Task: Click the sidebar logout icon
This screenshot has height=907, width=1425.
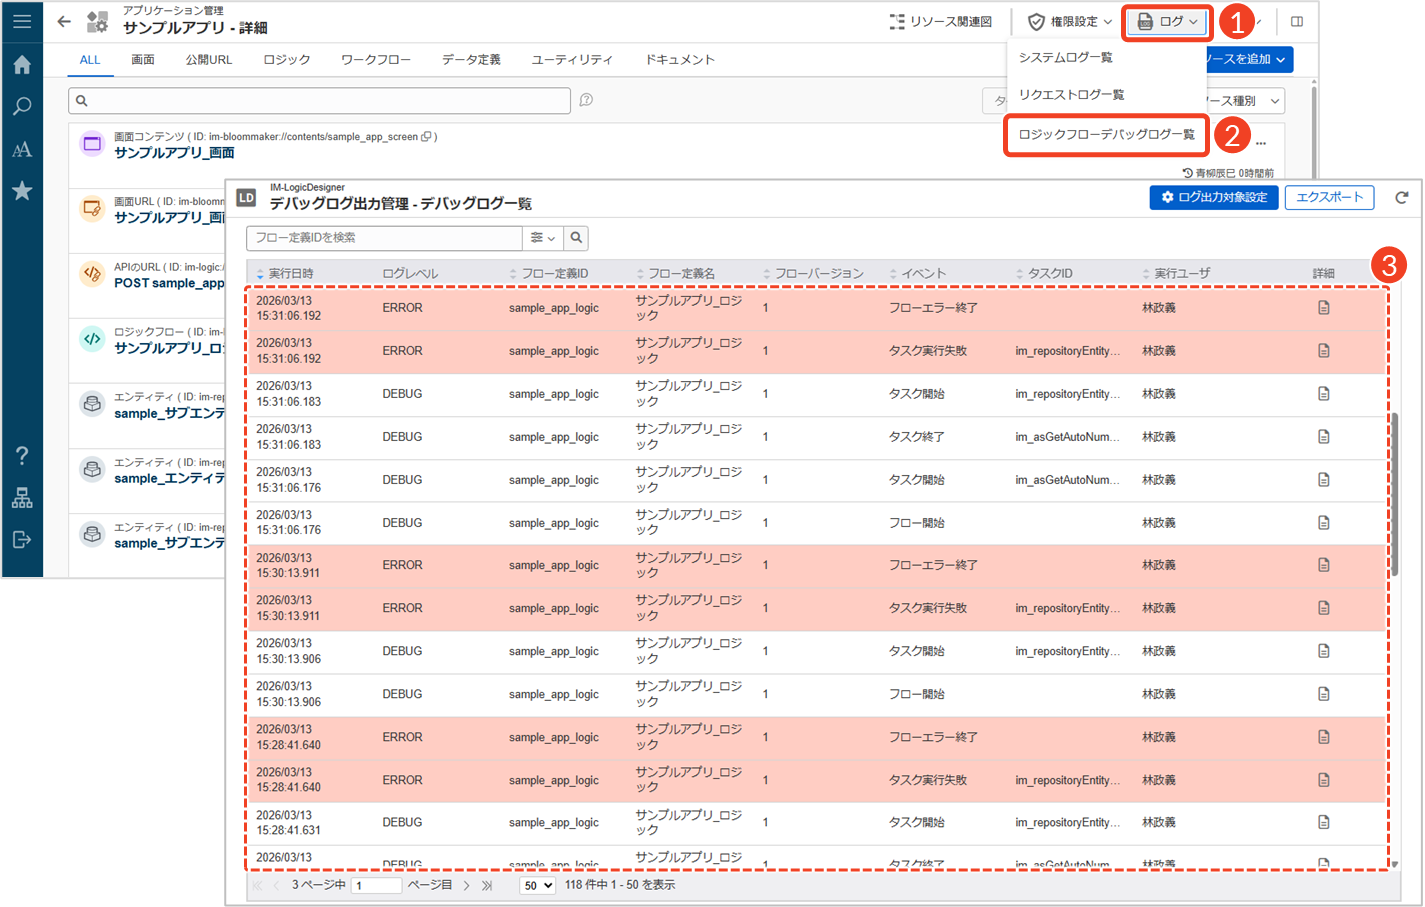Action: tap(22, 540)
